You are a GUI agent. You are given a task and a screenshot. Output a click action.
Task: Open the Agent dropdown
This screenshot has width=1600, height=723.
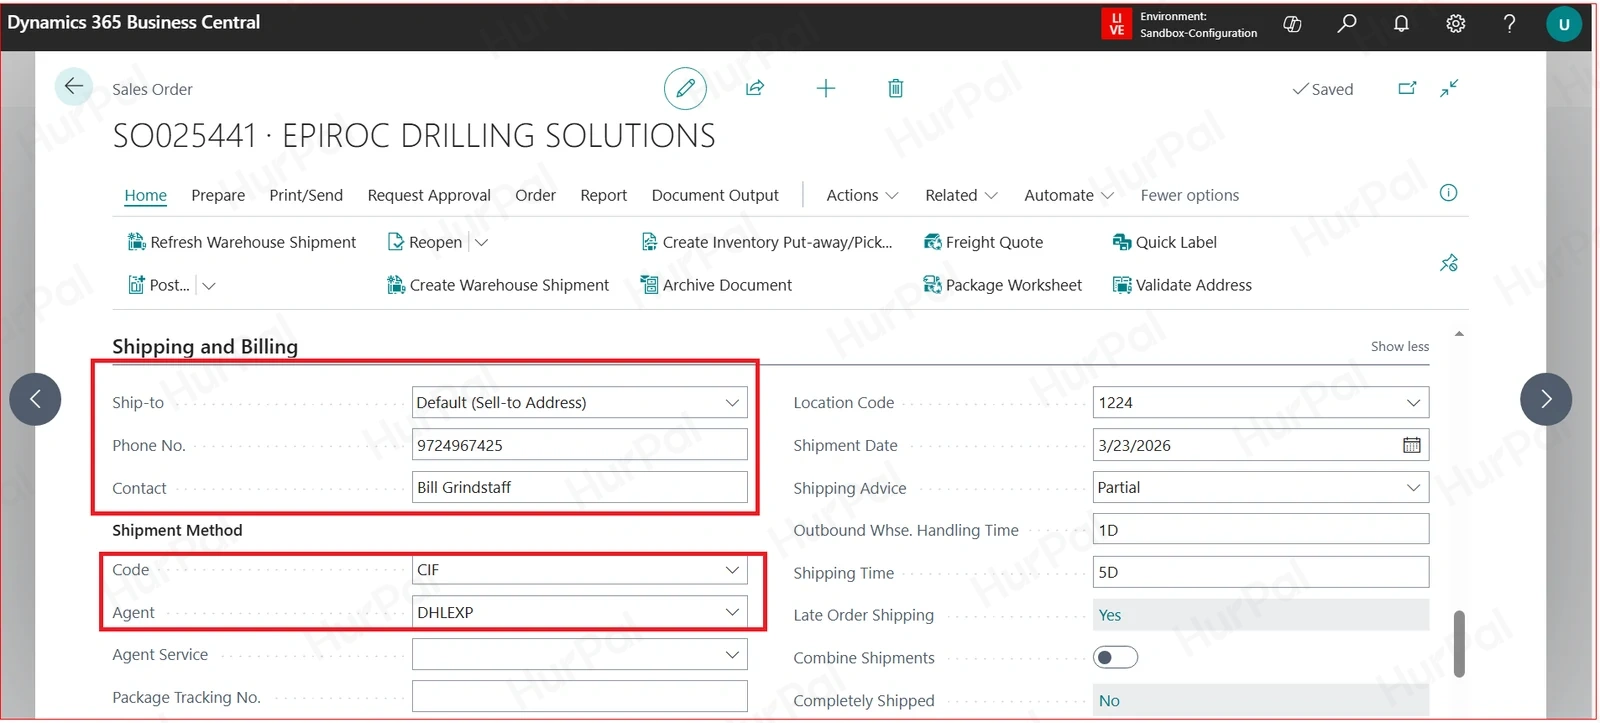click(x=733, y=612)
